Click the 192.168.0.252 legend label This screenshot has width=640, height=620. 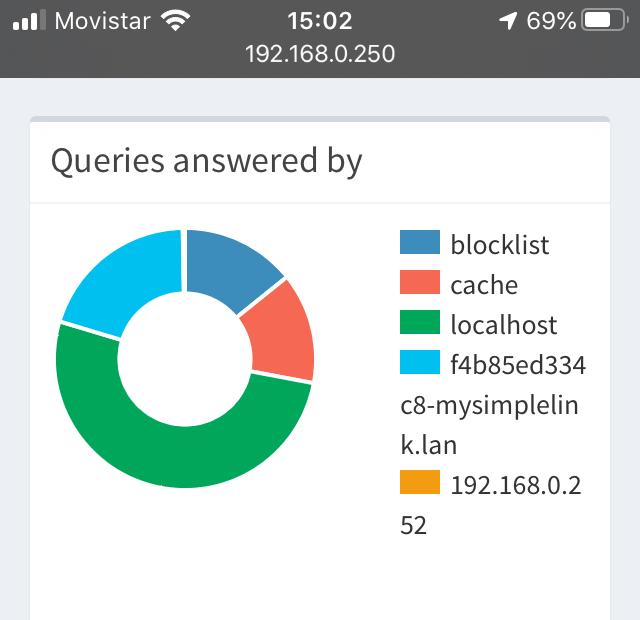coord(491,505)
